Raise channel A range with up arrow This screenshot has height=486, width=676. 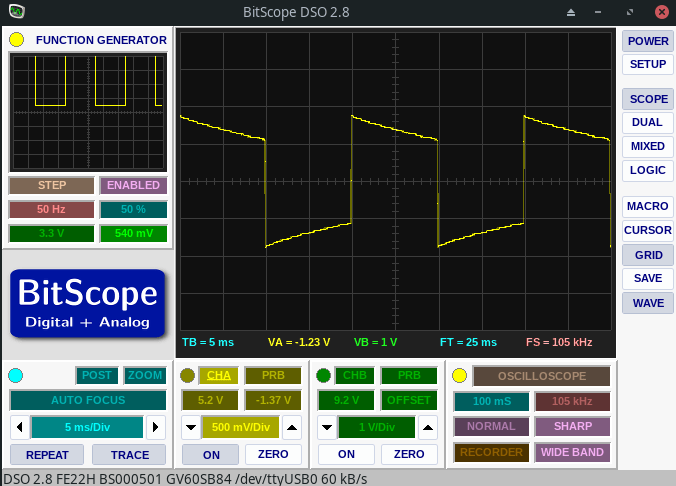click(x=292, y=427)
